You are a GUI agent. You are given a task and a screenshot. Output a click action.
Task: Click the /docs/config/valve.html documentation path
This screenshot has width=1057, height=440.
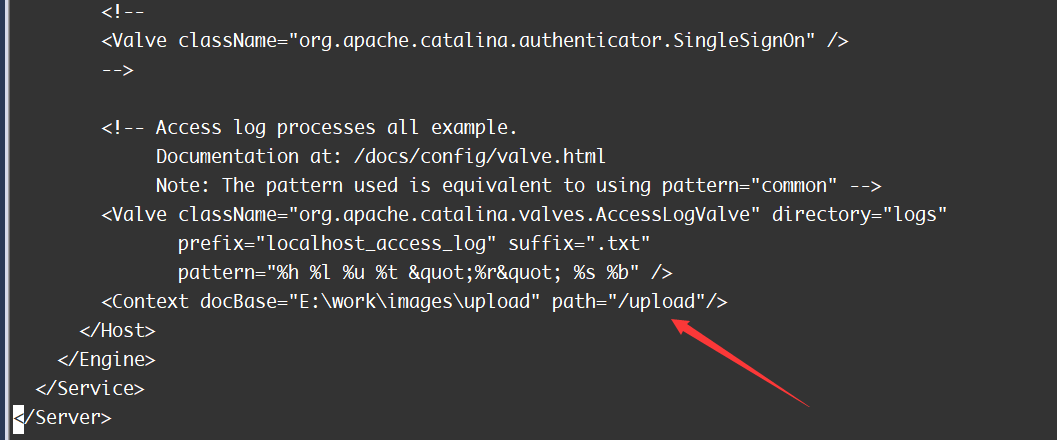click(x=468, y=157)
